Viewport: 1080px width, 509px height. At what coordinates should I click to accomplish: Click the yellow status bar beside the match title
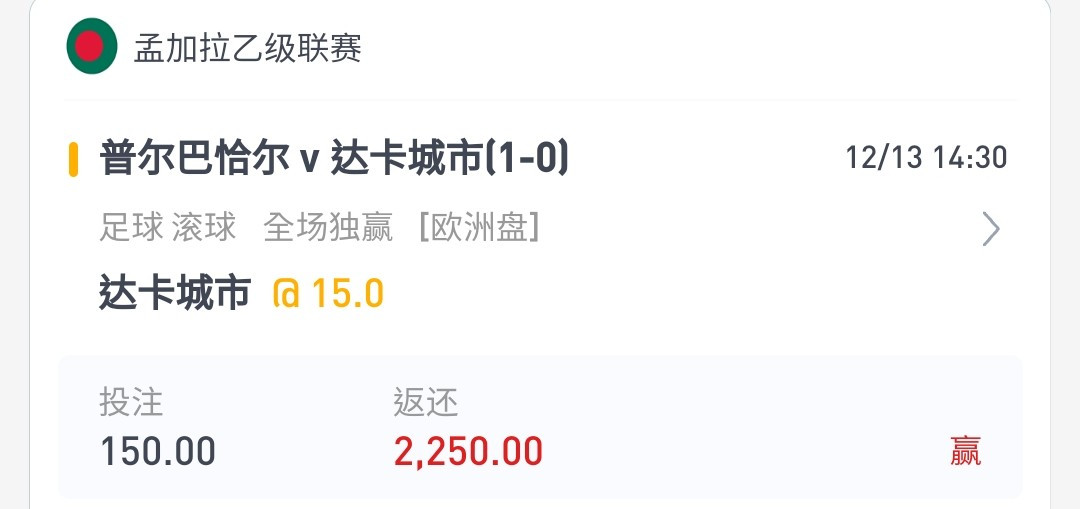click(73, 160)
